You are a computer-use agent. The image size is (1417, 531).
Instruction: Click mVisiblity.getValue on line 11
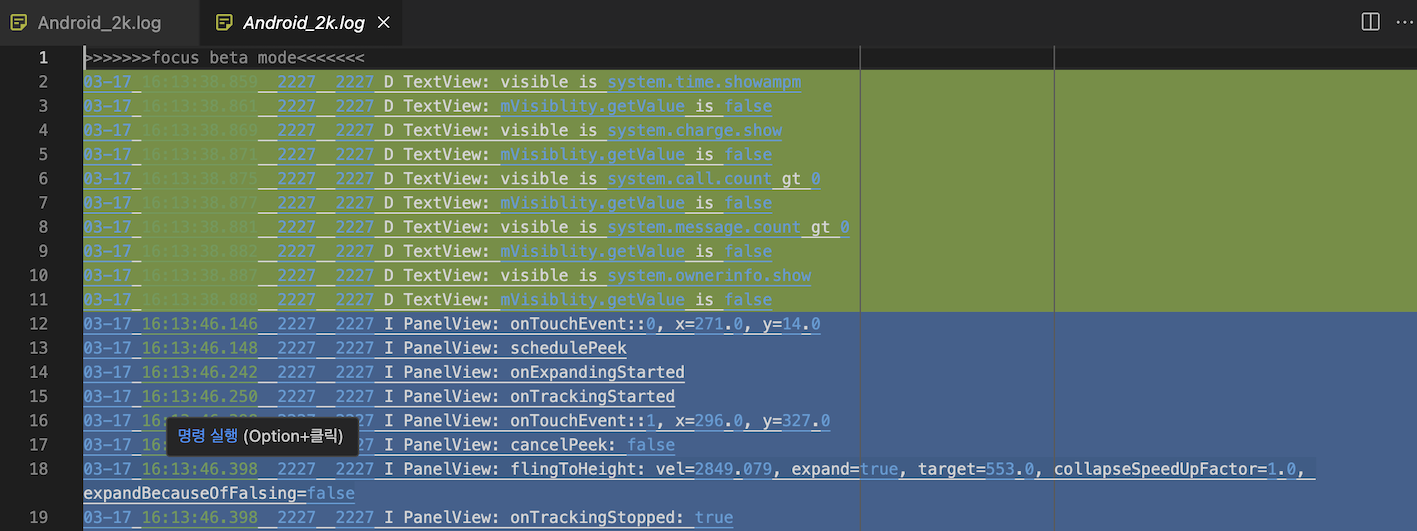[x=592, y=299]
